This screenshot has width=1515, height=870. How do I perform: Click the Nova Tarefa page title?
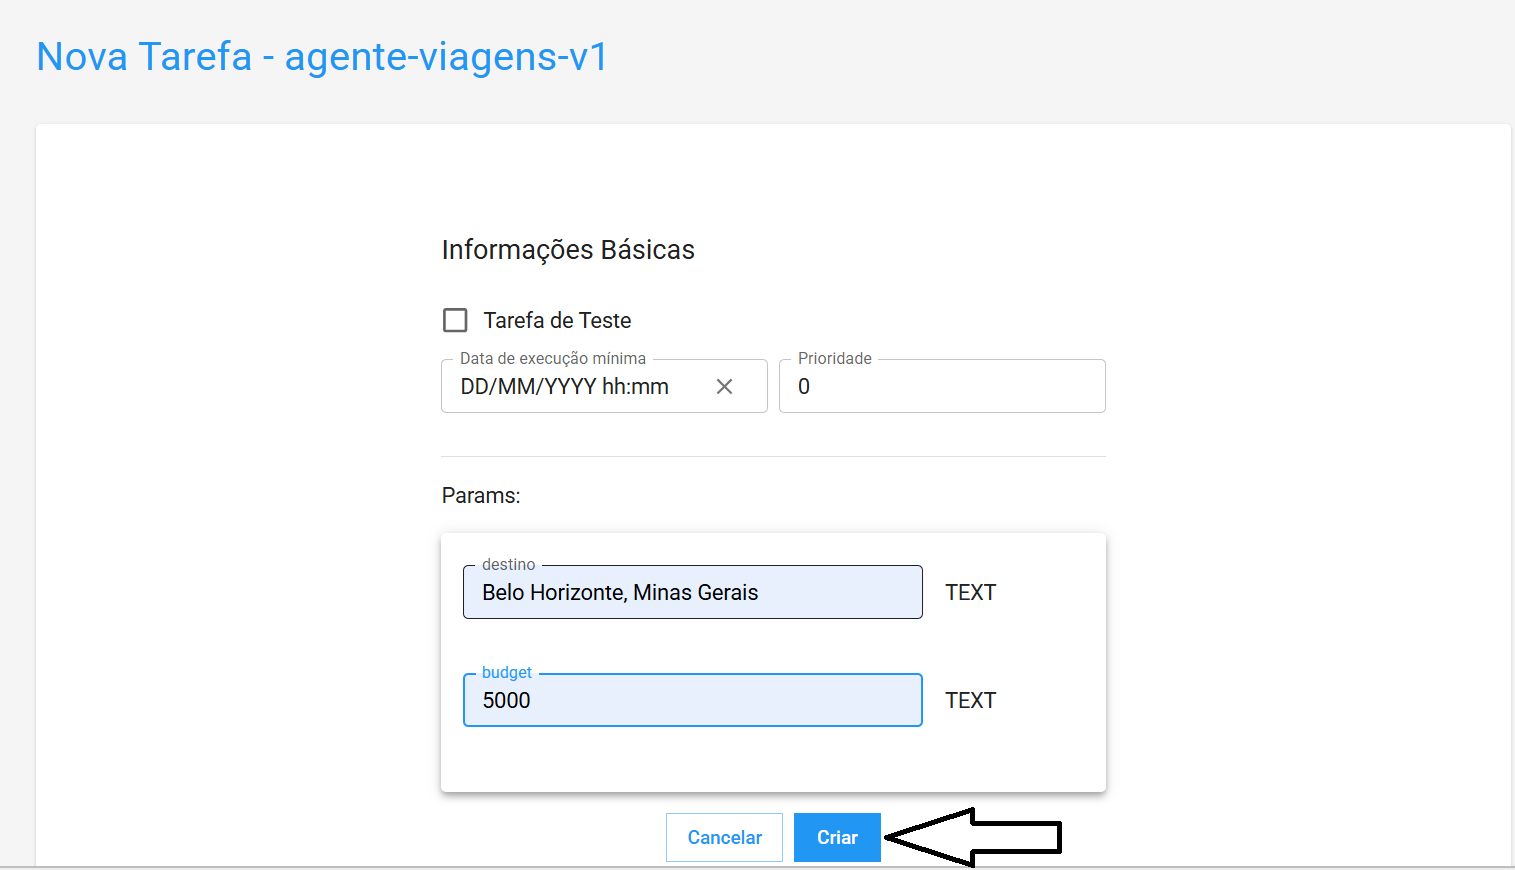(322, 57)
